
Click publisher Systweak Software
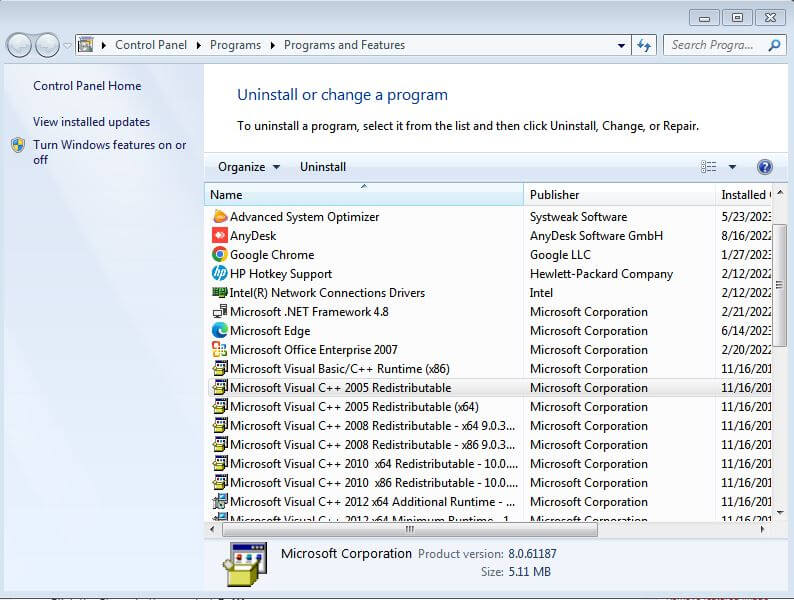pos(578,217)
